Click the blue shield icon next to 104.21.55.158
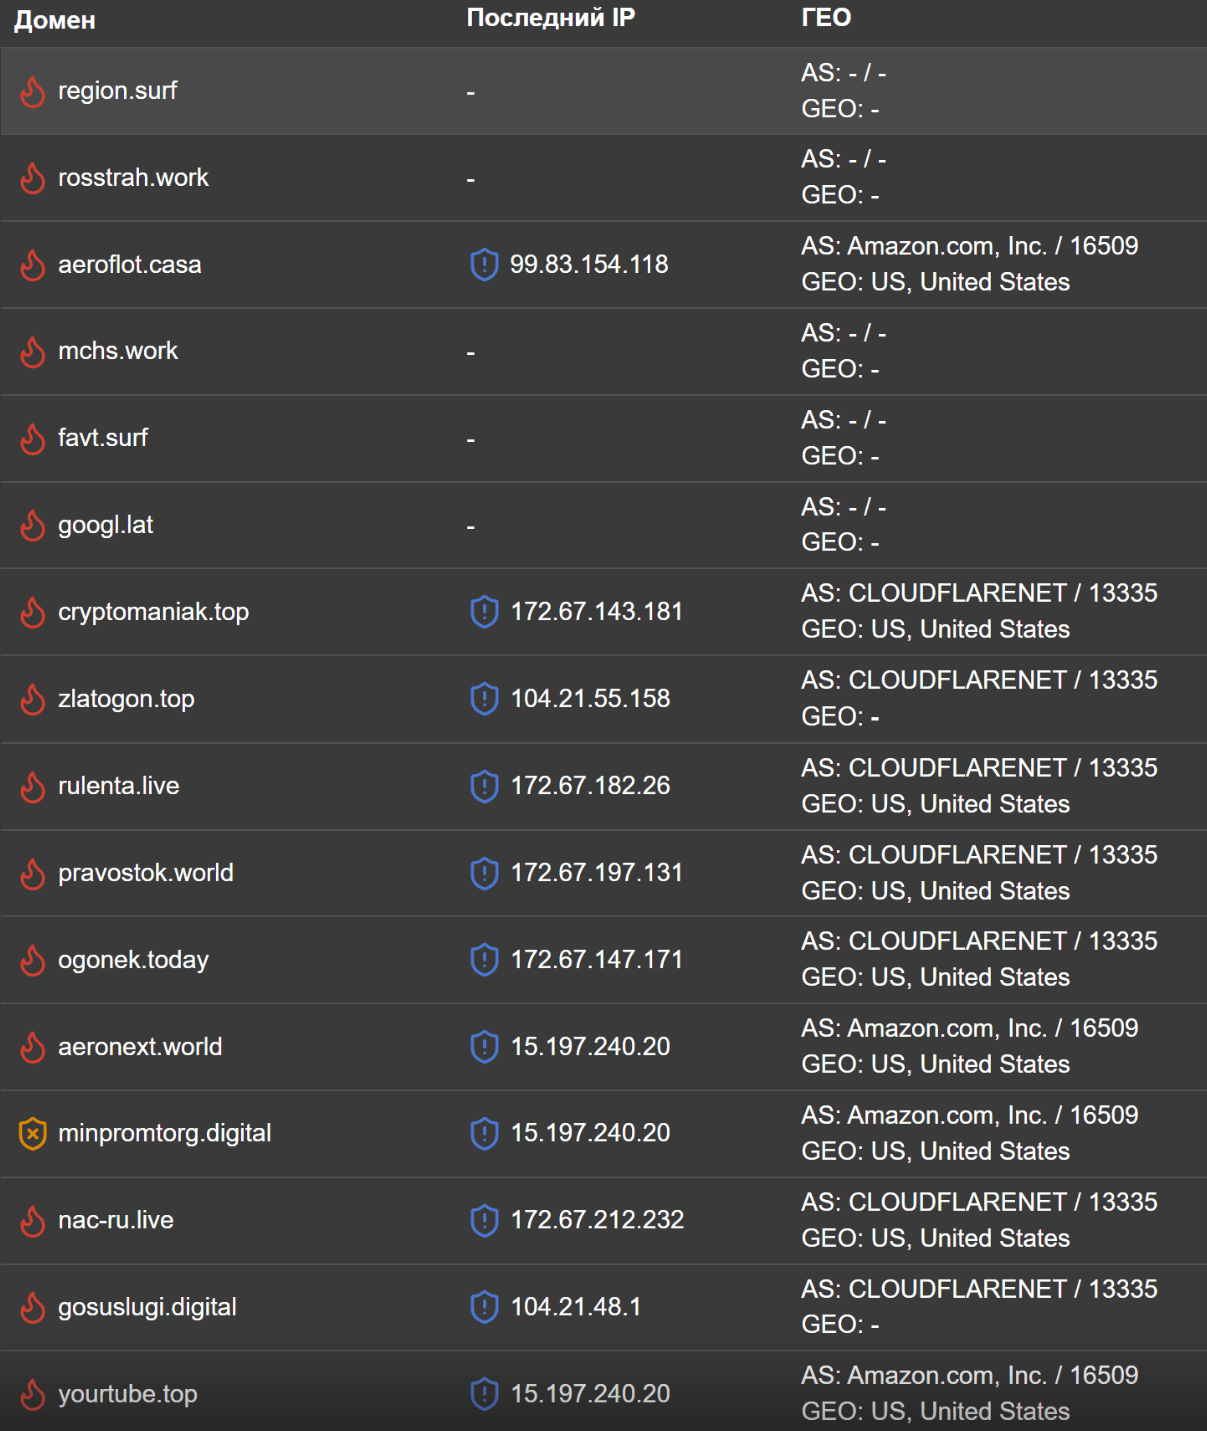 coord(484,699)
